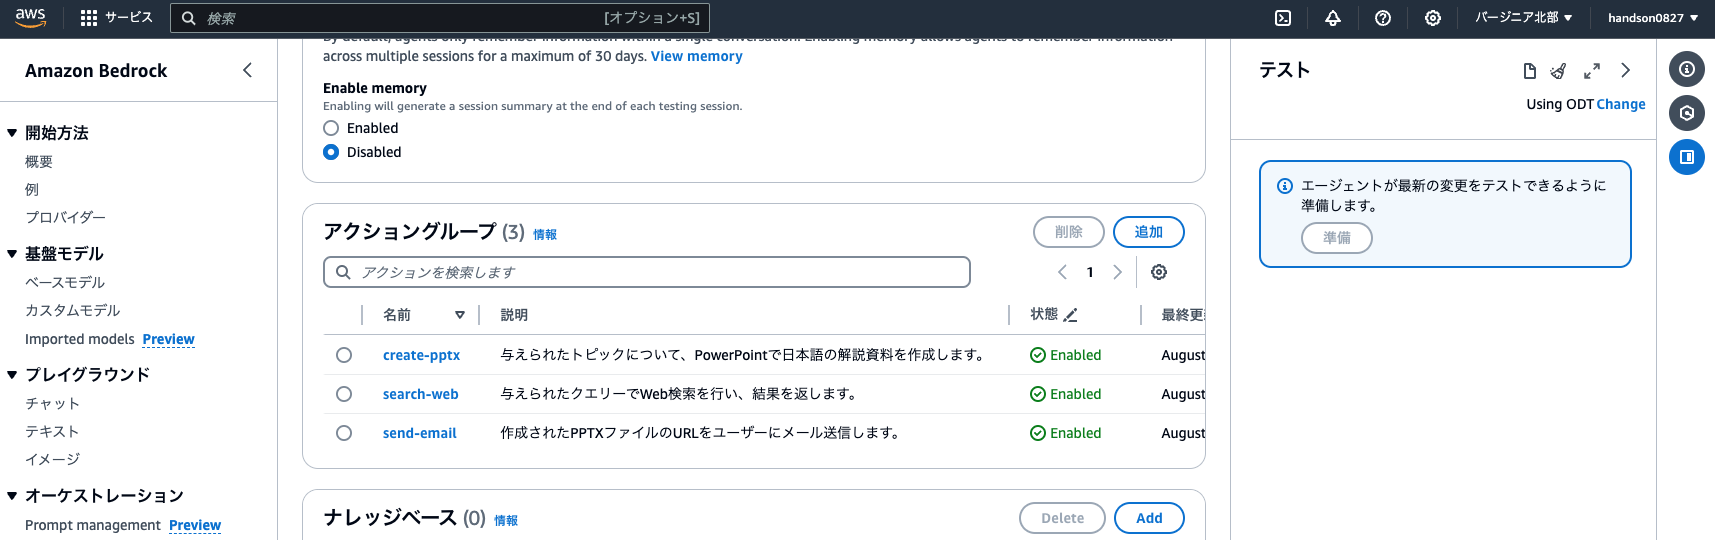Click the View memory link
The width and height of the screenshot is (1715, 540).
coord(697,56)
